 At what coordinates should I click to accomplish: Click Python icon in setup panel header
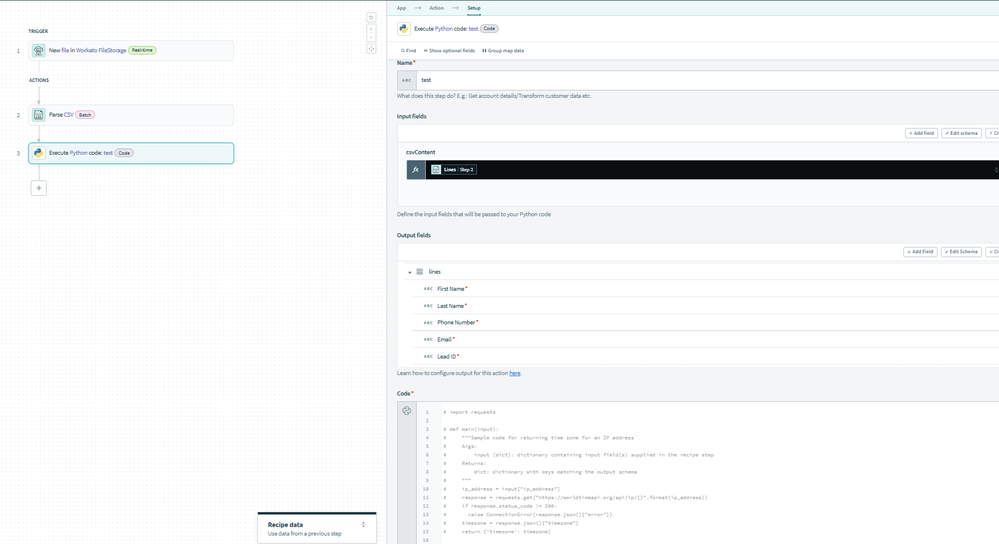click(x=404, y=29)
